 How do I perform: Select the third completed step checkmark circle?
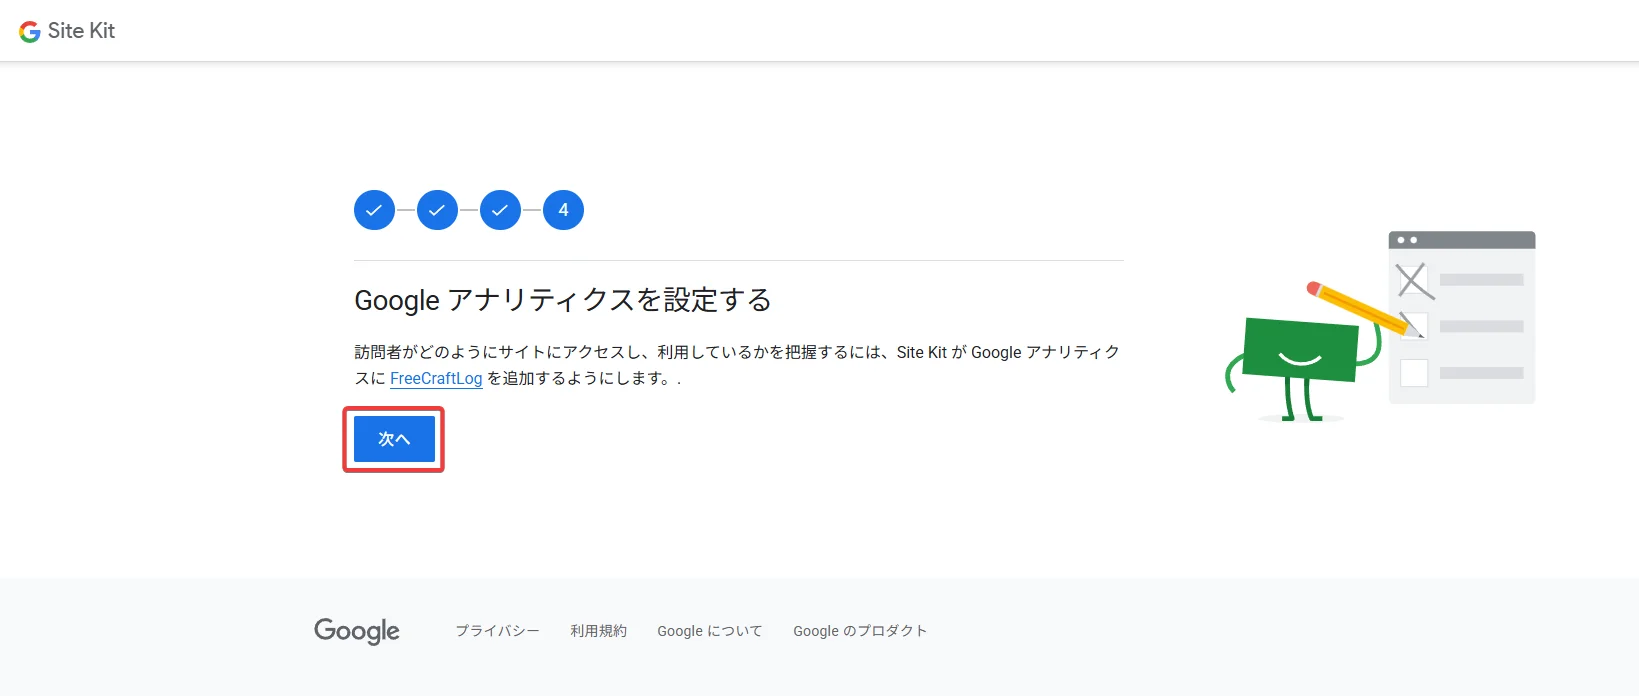pyautogui.click(x=500, y=210)
